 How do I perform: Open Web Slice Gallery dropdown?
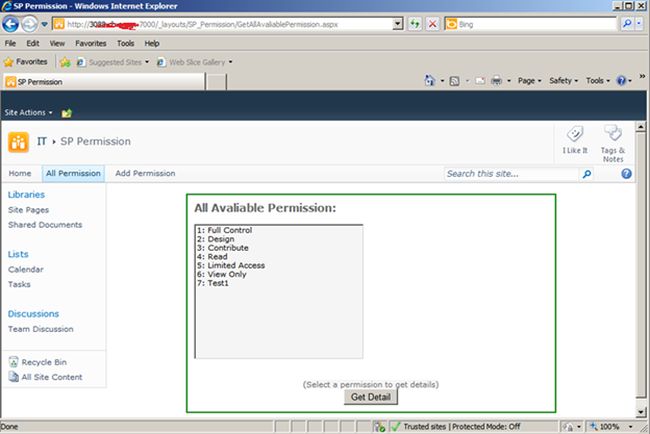(x=195, y=62)
